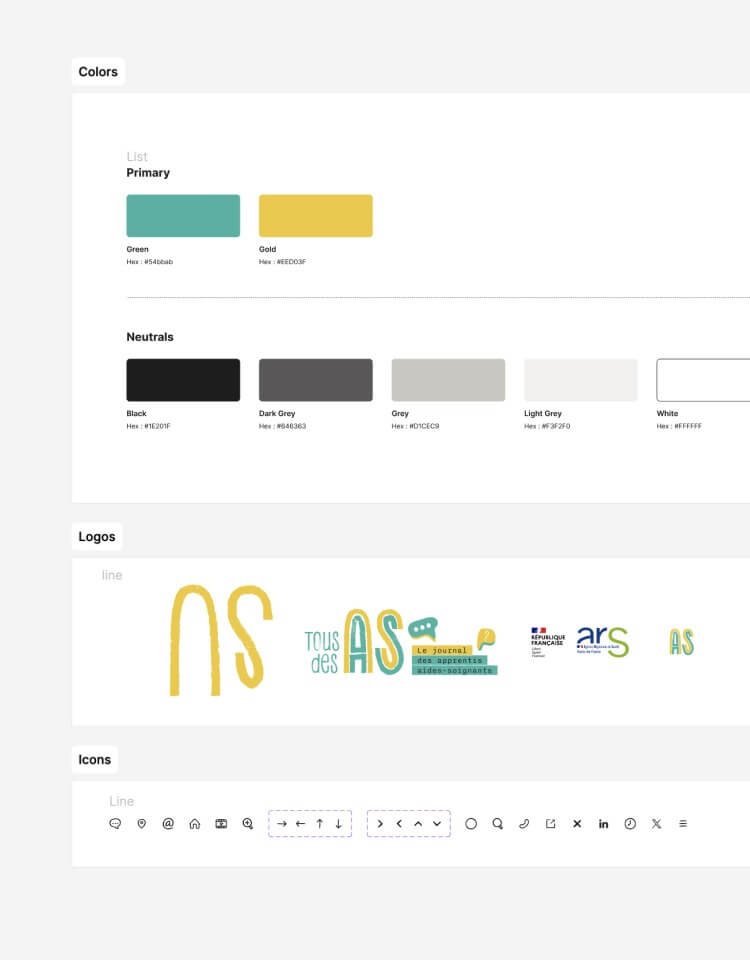
Task: Click the Light Grey hex value #F3F2F0
Action: click(x=556, y=426)
